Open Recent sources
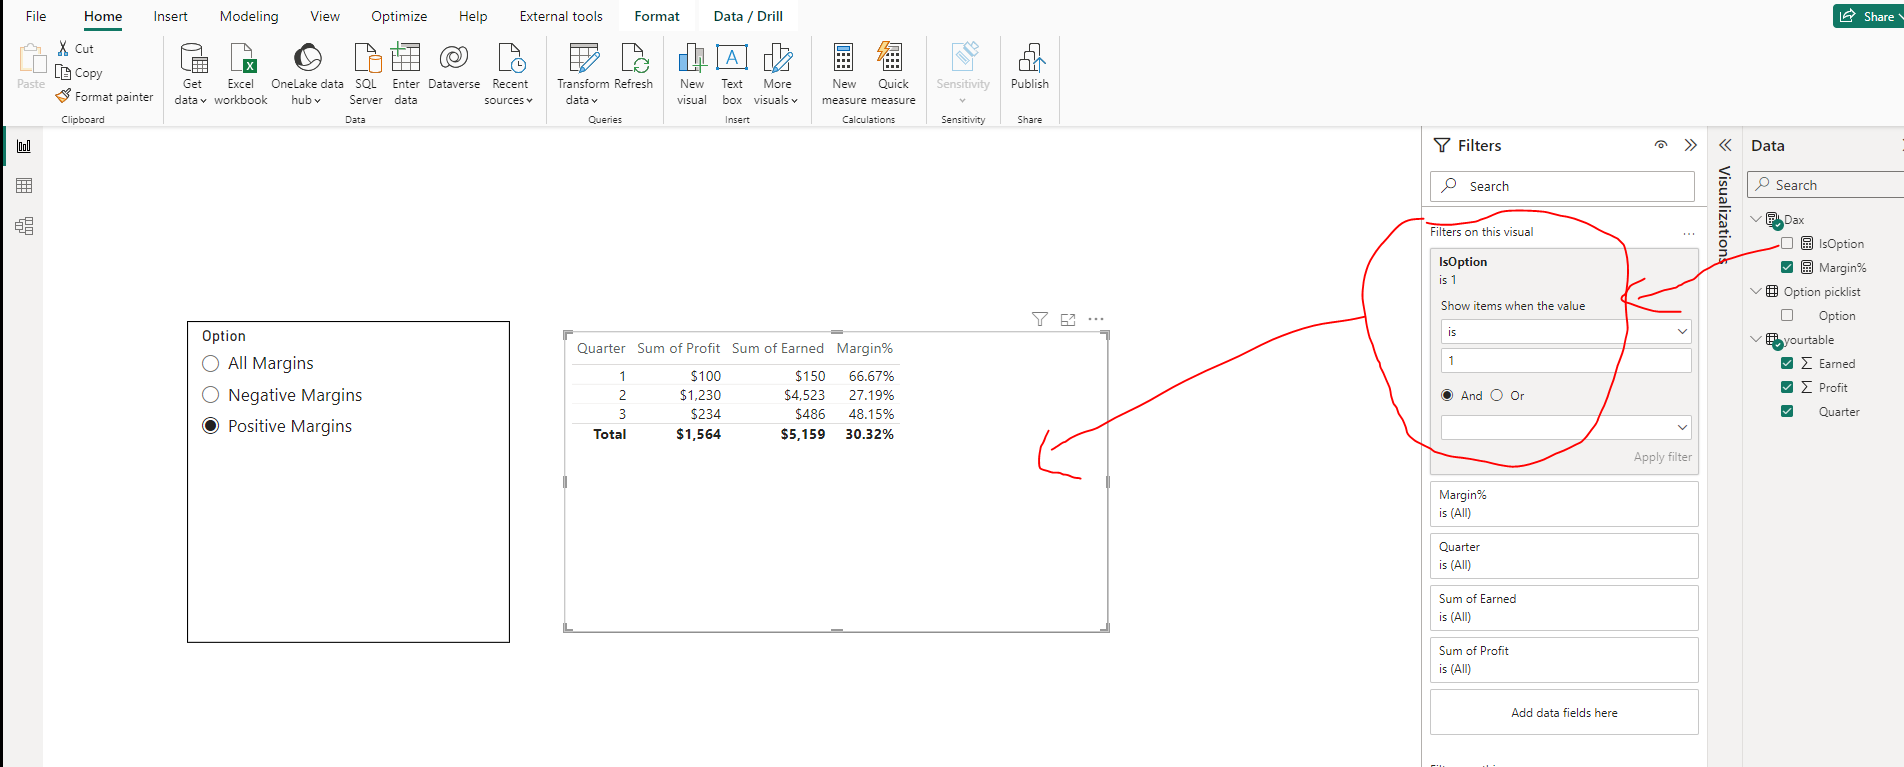The image size is (1904, 767). point(510,74)
